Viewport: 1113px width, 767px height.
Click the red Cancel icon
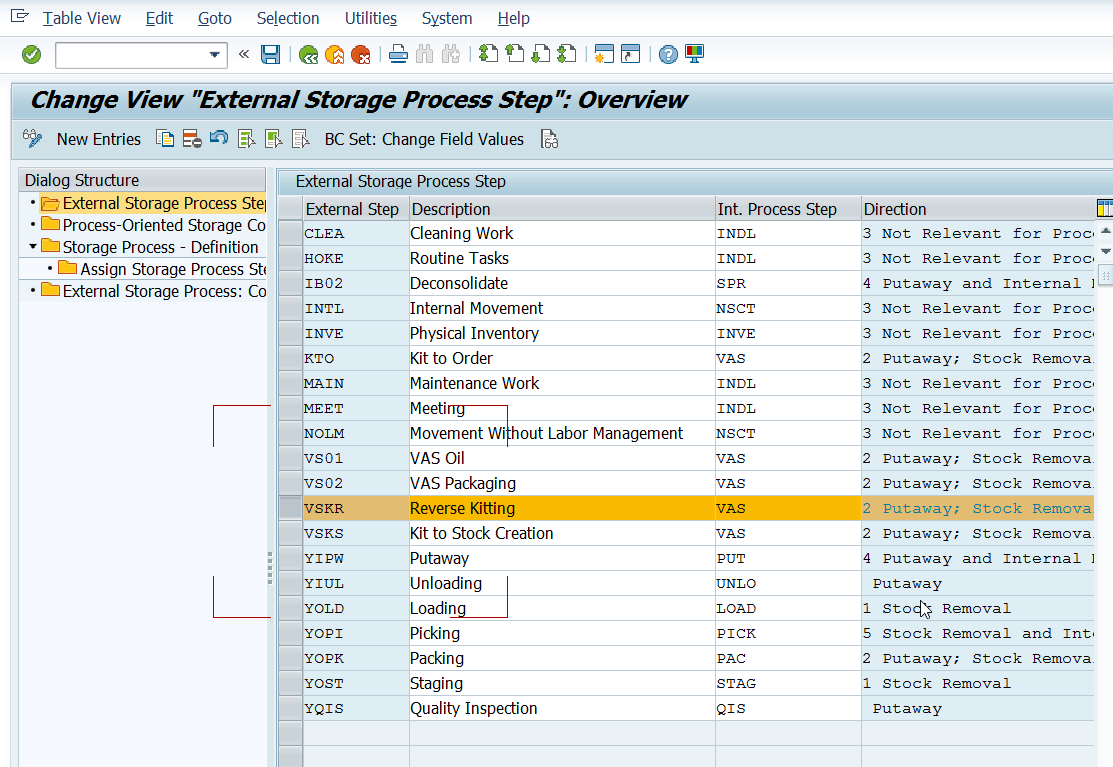coord(361,55)
